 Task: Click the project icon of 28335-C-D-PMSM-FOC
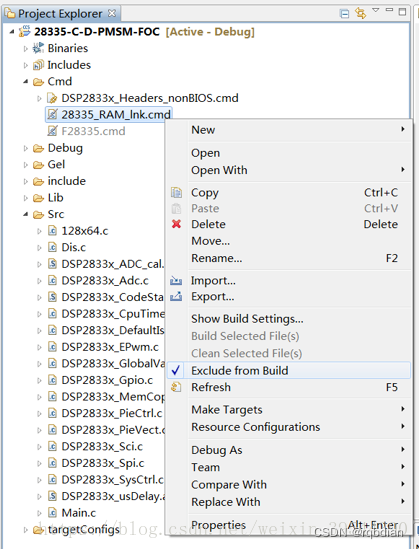[x=25, y=32]
